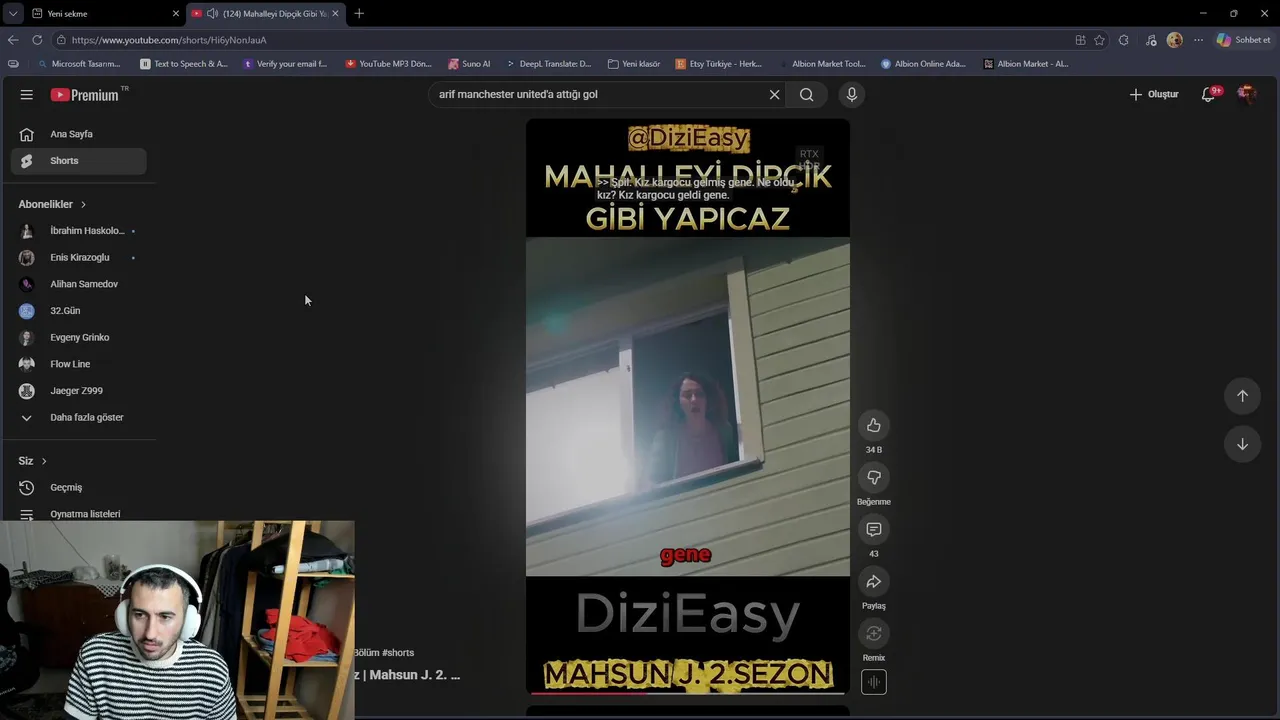The width and height of the screenshot is (1280, 720).
Task: Click the magnifier search button
Action: click(806, 94)
